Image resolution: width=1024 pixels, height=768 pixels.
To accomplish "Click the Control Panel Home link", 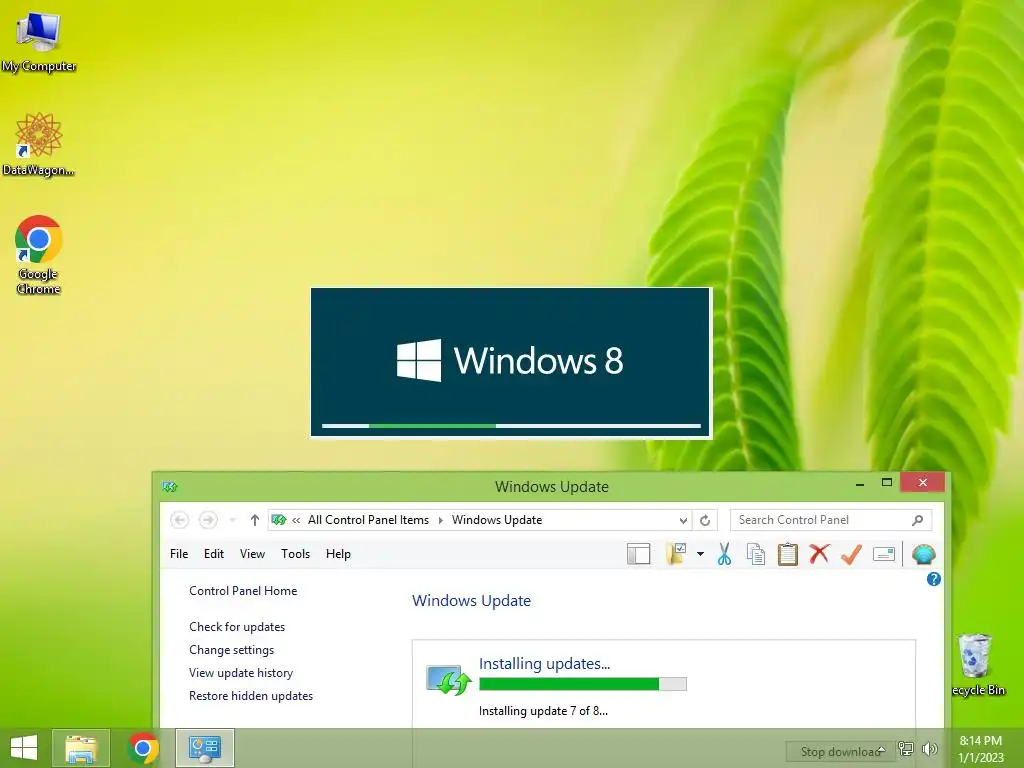I will coord(243,590).
